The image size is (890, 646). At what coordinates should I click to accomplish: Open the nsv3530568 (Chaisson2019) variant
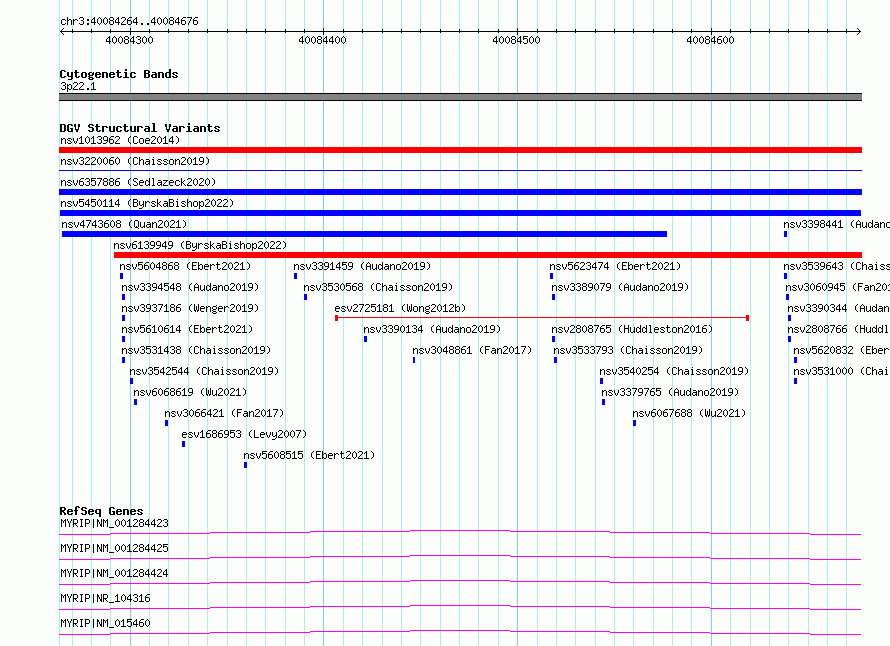click(379, 287)
